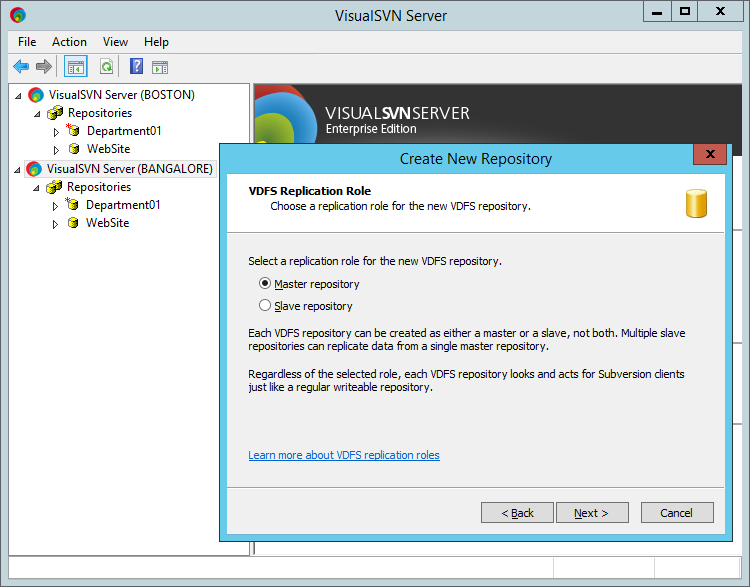Click the BANGALORE server node icon
The width and height of the screenshot is (750, 587).
[34, 169]
